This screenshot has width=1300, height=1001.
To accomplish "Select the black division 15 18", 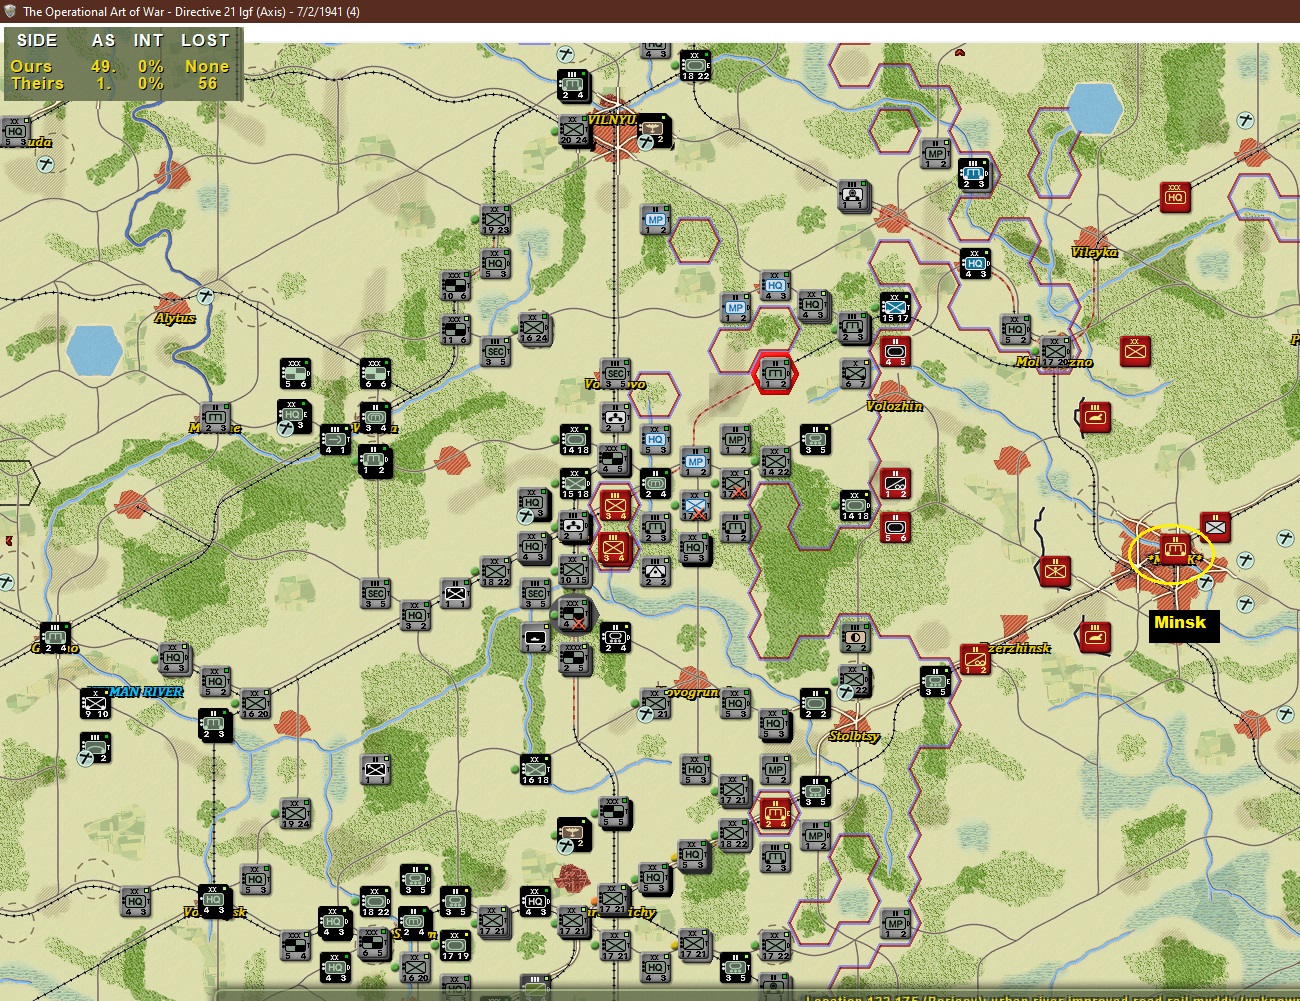I will 575,483.
